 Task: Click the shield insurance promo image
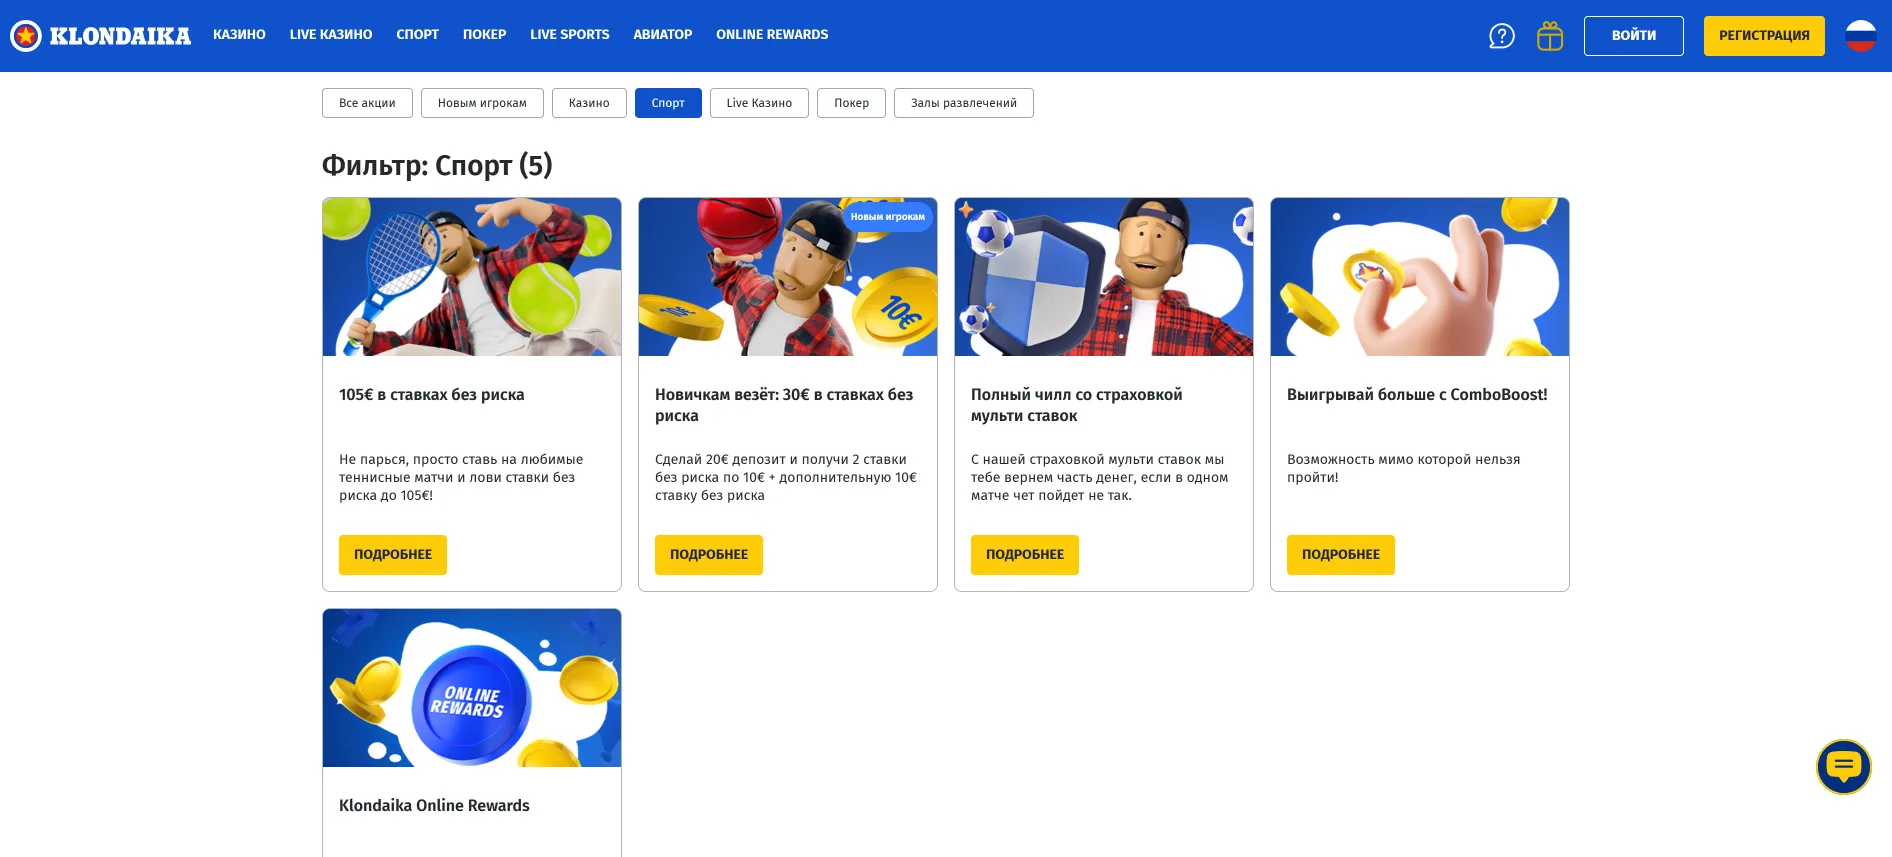[1103, 277]
